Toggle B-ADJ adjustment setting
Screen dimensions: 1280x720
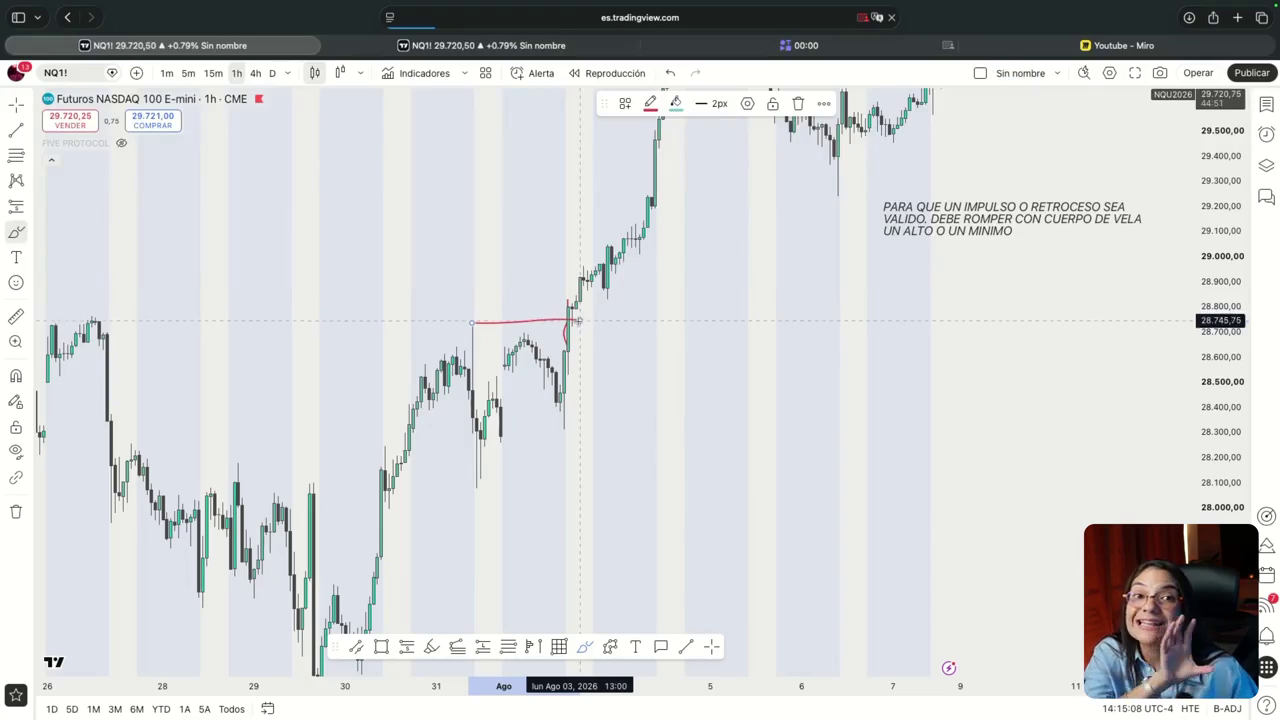pyautogui.click(x=1227, y=709)
